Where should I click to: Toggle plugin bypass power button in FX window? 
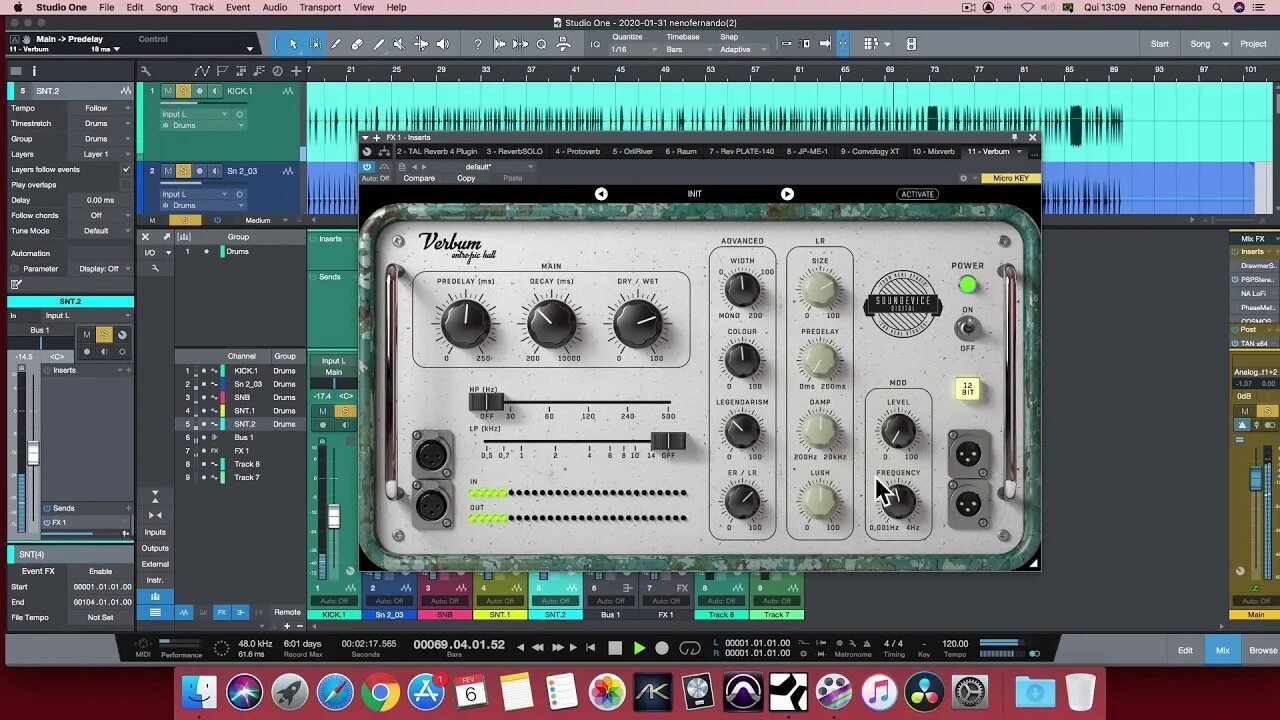(x=366, y=167)
